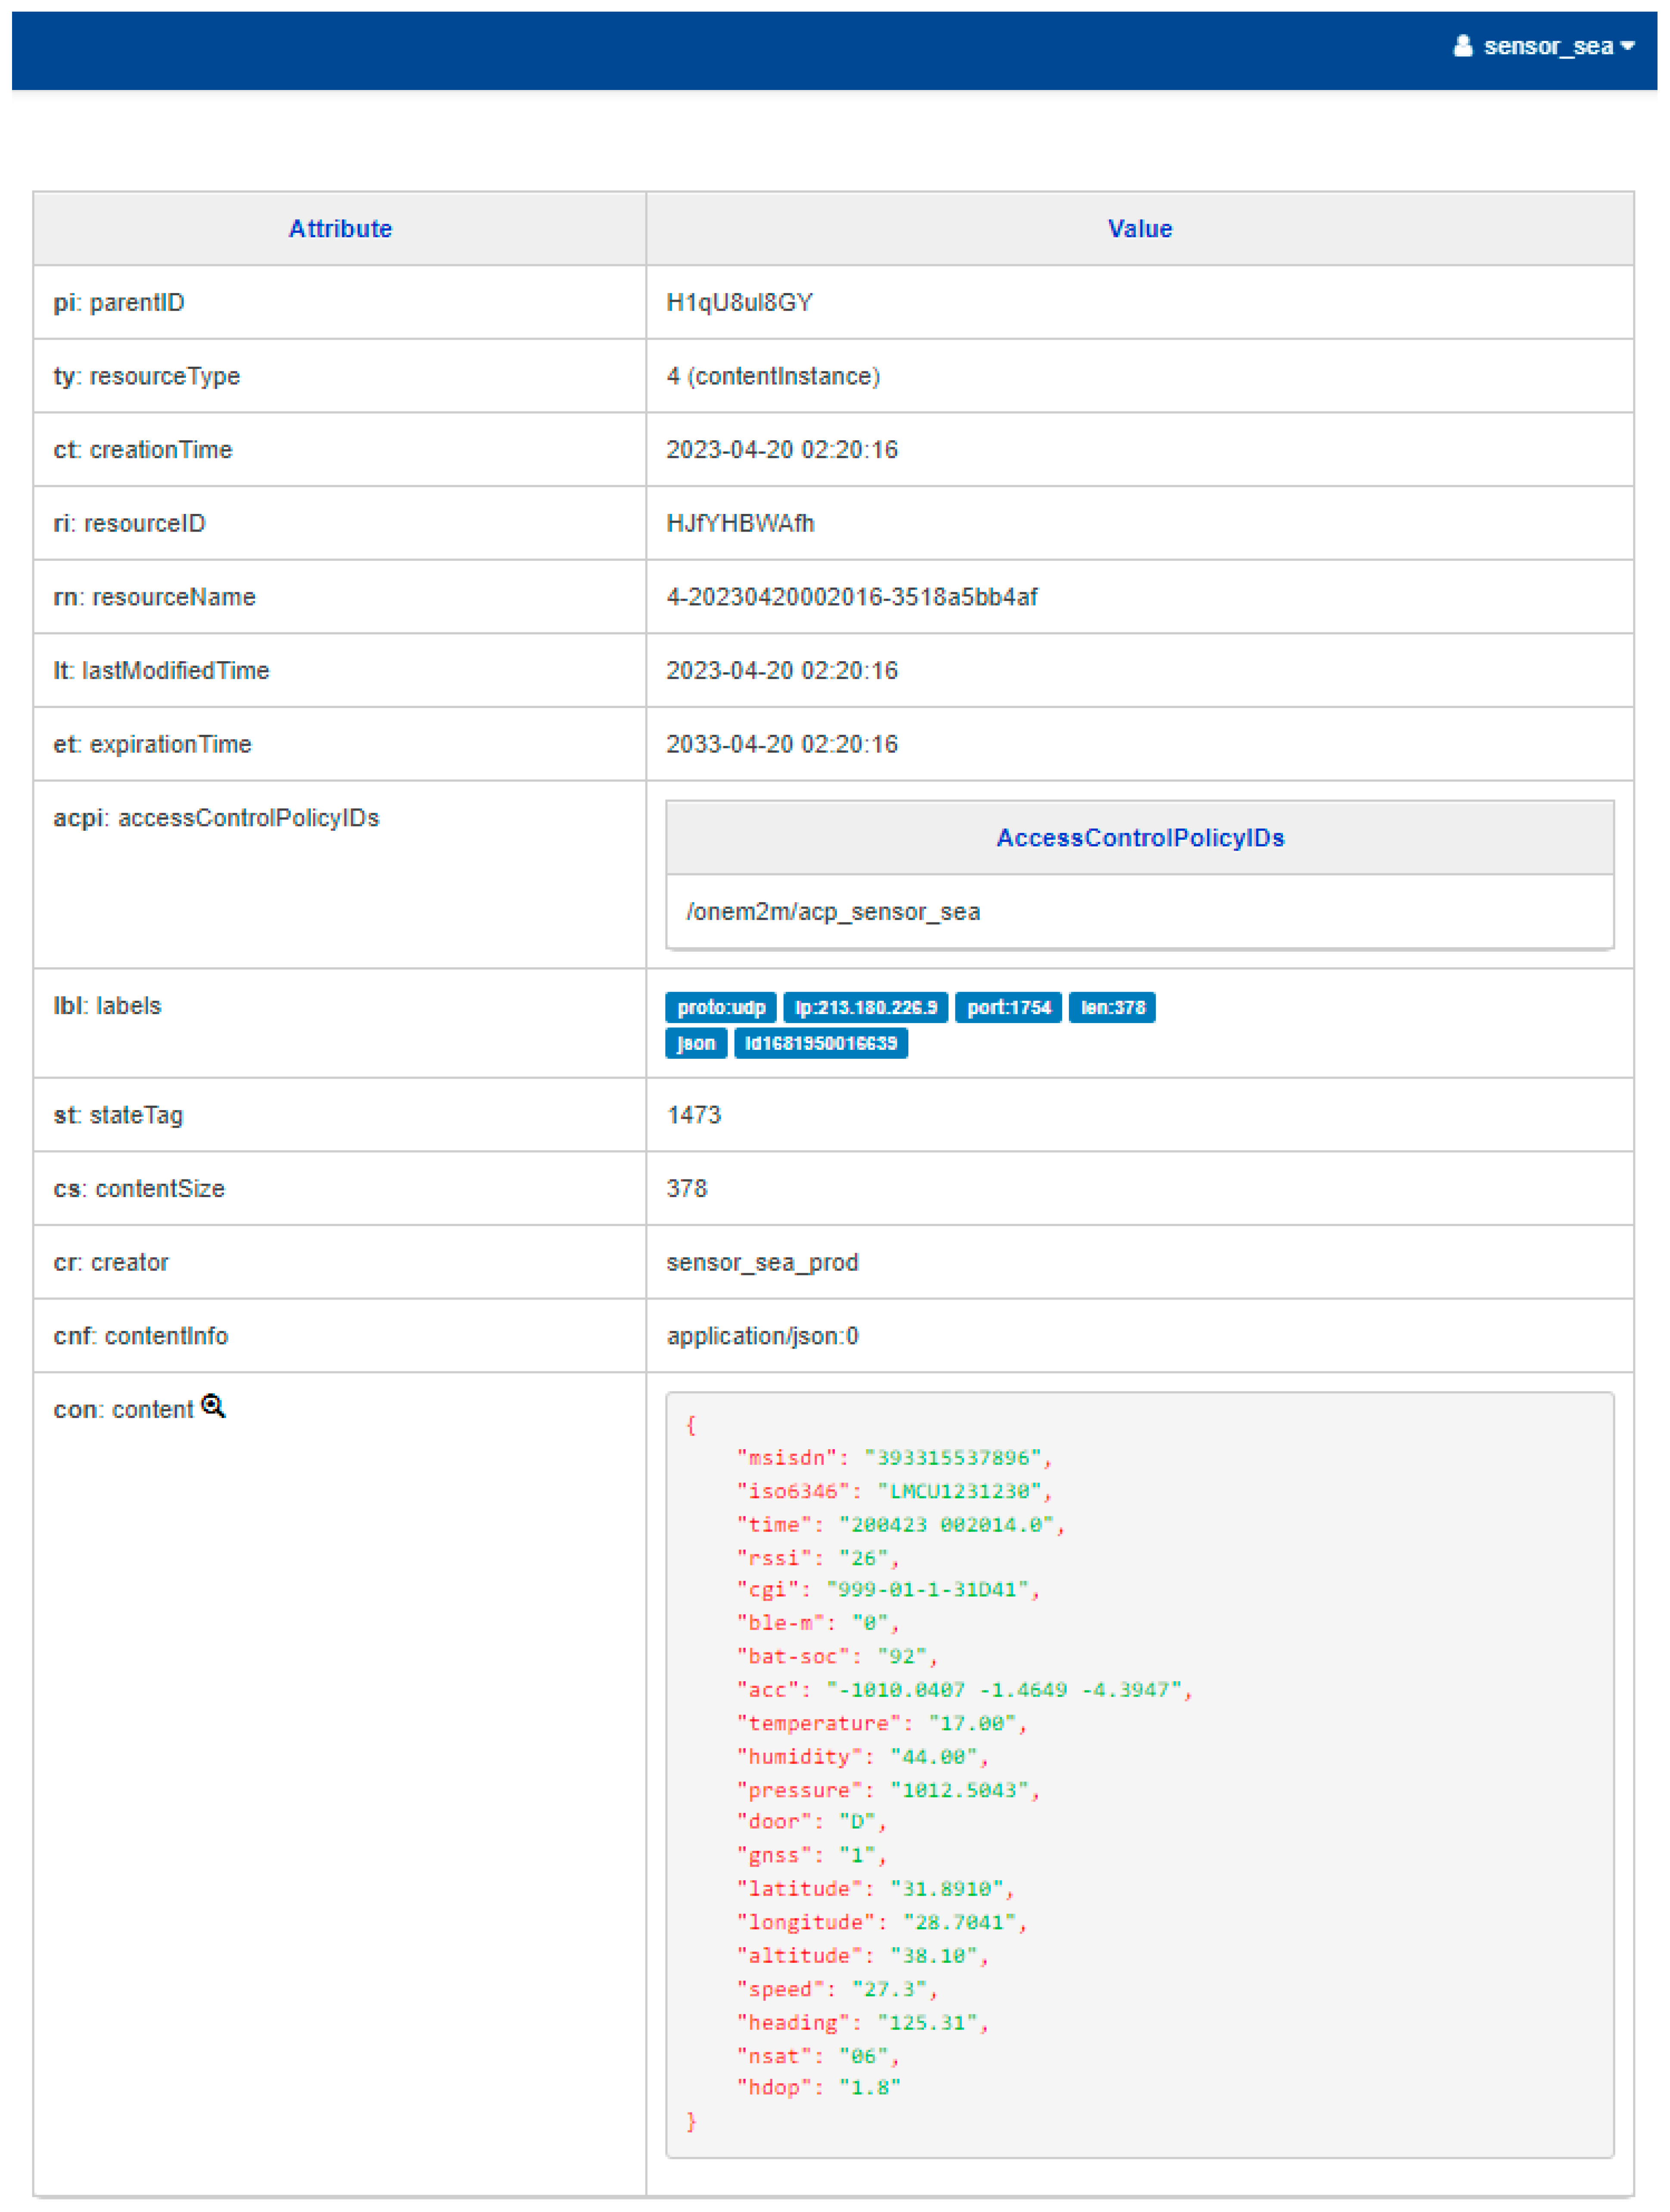Click the Value column header

[x=1139, y=229]
